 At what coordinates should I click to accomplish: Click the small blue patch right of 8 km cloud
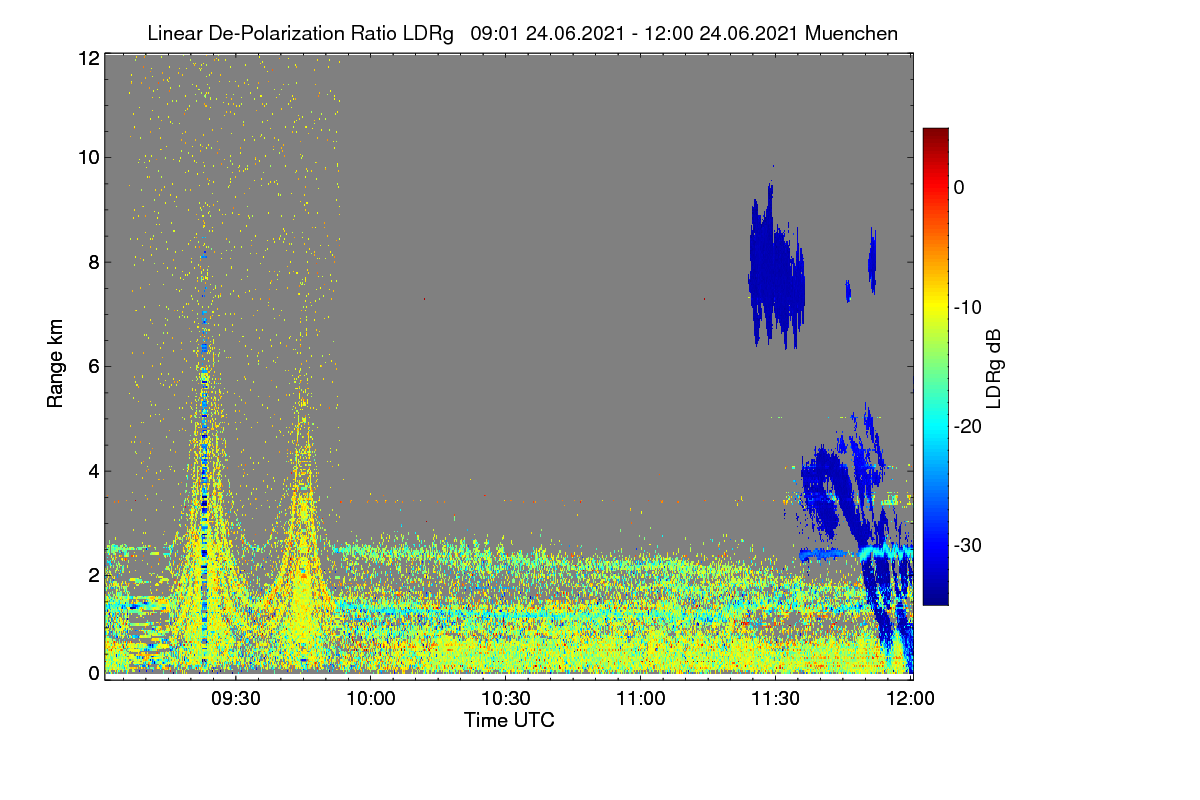[872, 260]
